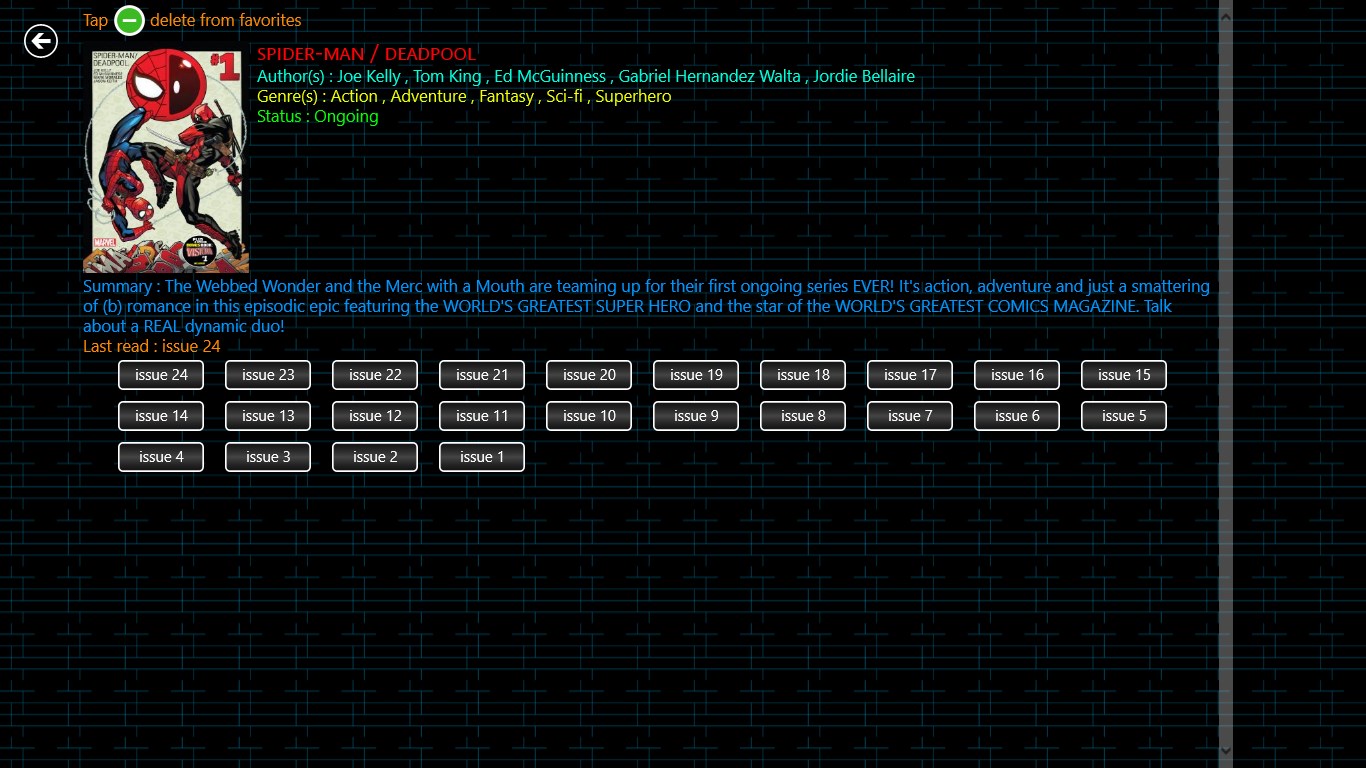Read issue 16
1366x768 pixels.
[x=1017, y=375]
